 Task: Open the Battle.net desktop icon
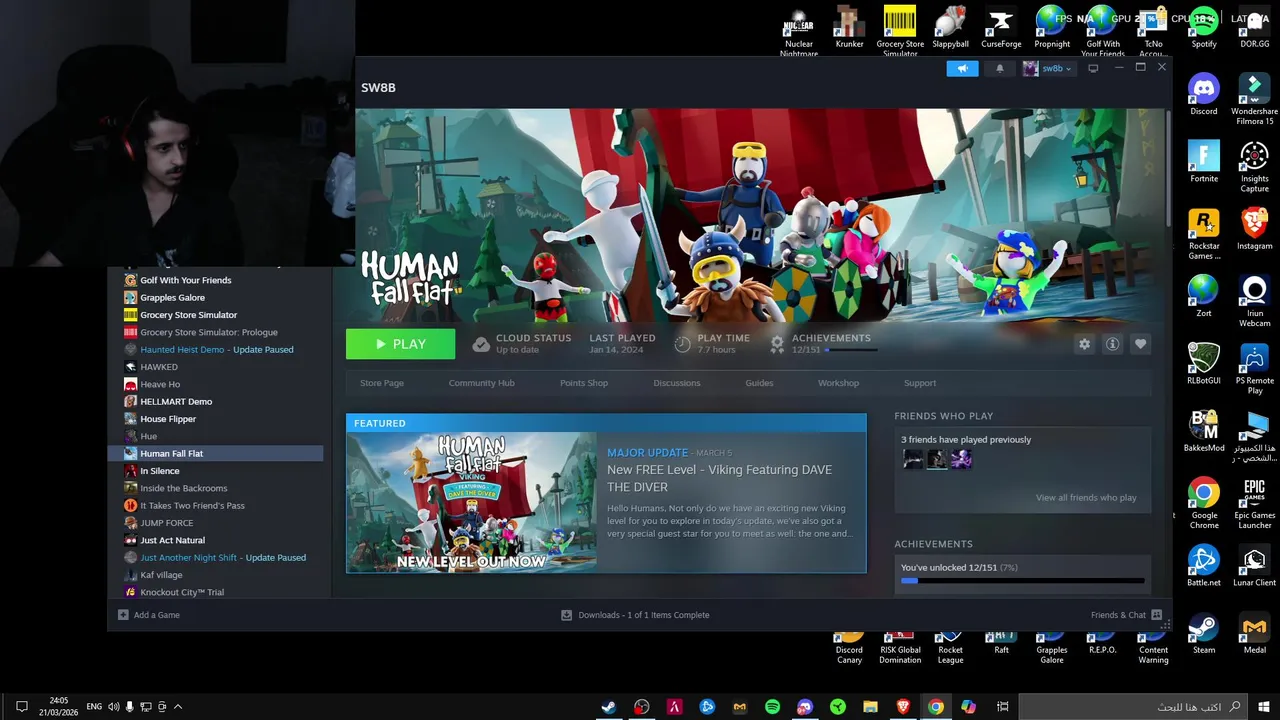pos(1204,566)
